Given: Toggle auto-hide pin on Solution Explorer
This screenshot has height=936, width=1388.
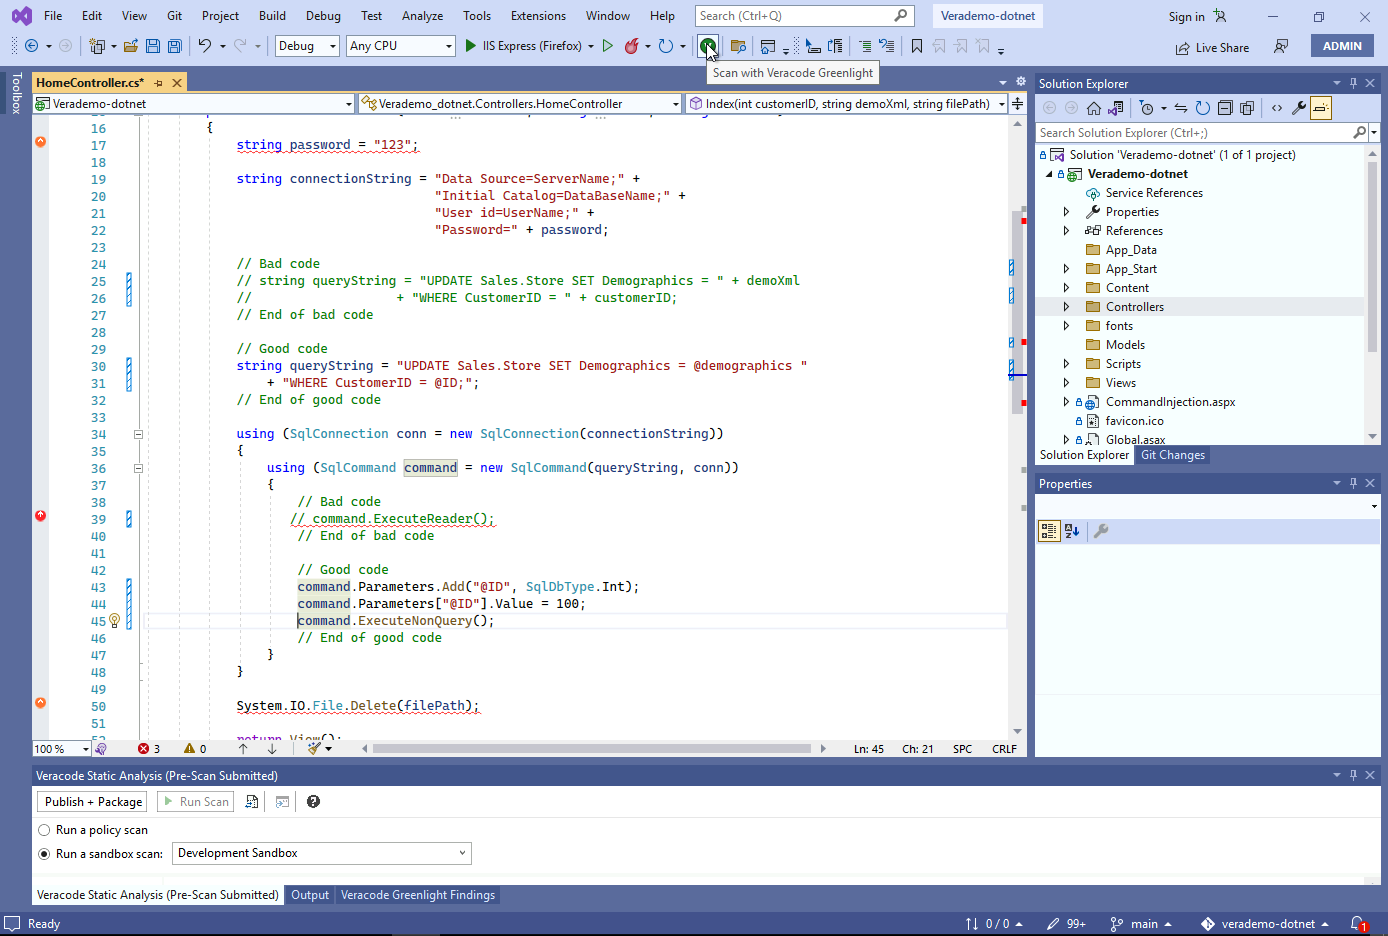Looking at the screenshot, I should click(x=1353, y=83).
